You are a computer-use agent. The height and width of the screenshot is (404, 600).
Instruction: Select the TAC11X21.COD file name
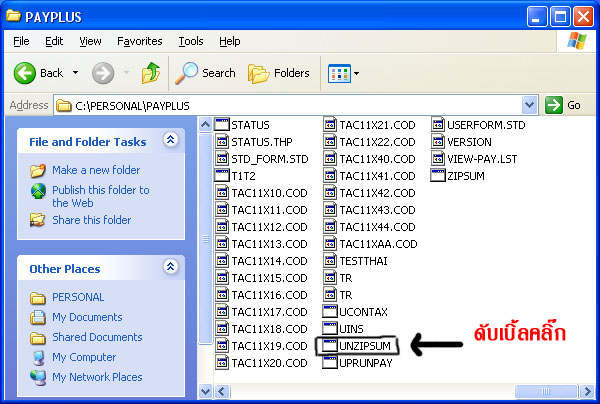[377, 125]
